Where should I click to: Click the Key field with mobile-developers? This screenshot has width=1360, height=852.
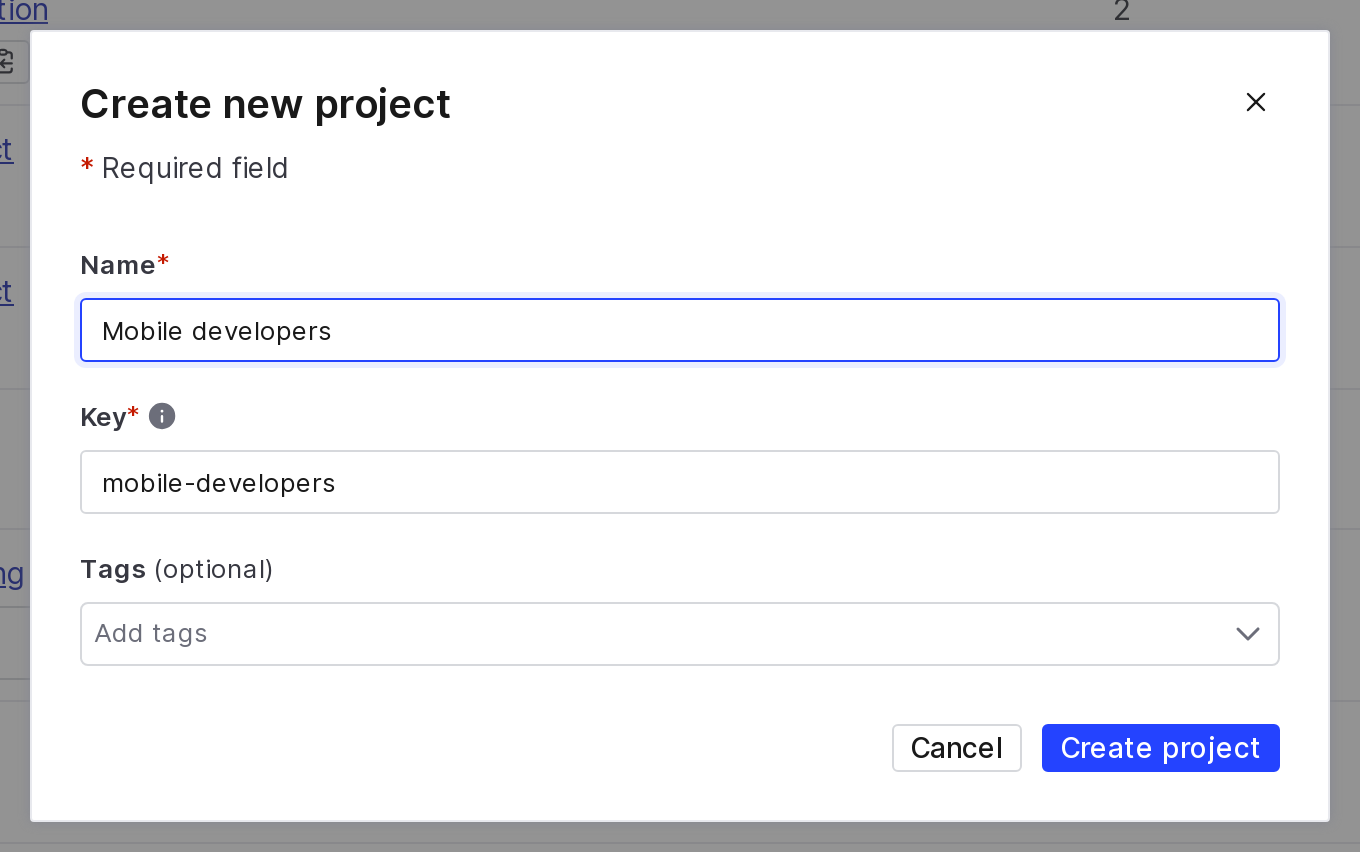pyautogui.click(x=680, y=482)
